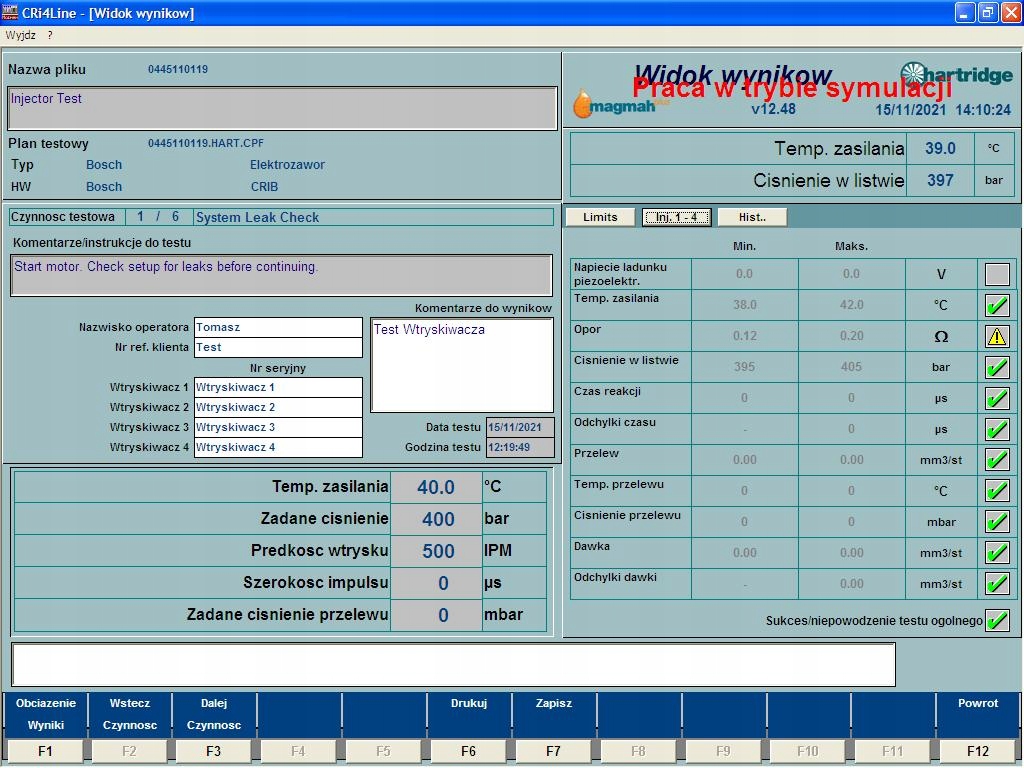This screenshot has width=1024, height=768.
Task: Switch to the Limits tab
Action: click(600, 217)
